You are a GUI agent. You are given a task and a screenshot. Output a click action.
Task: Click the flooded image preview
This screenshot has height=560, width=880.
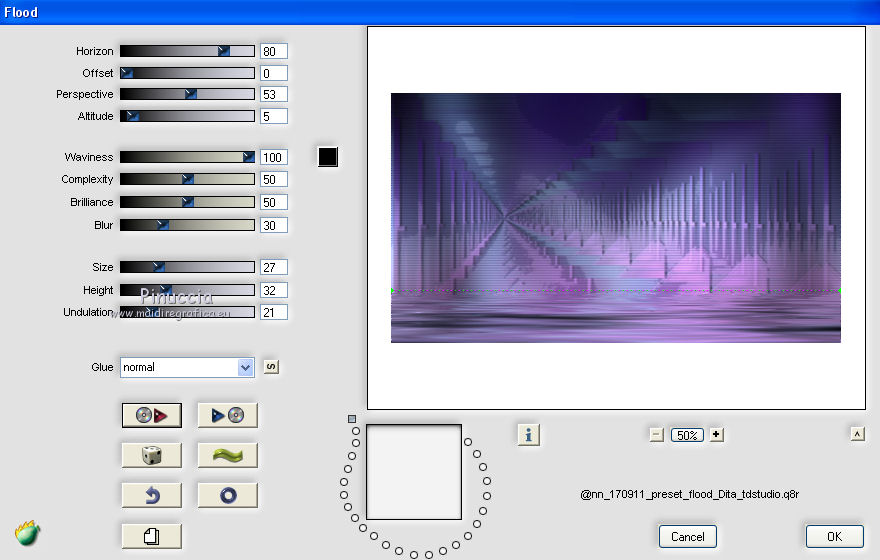(x=616, y=218)
